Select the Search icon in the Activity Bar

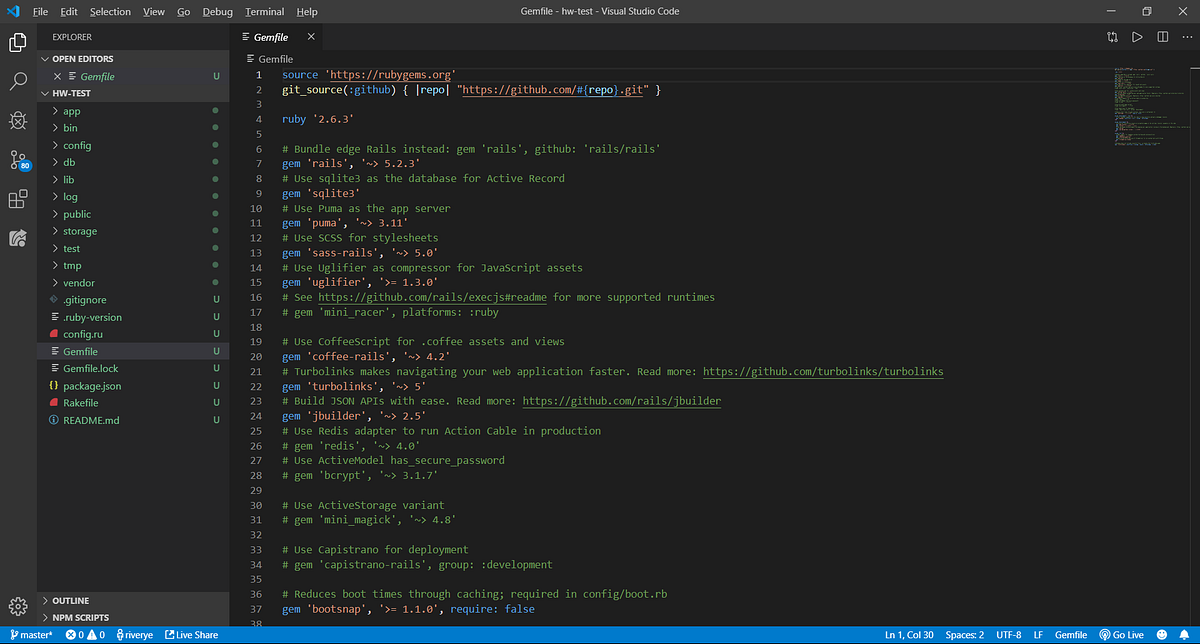pyautogui.click(x=18, y=79)
